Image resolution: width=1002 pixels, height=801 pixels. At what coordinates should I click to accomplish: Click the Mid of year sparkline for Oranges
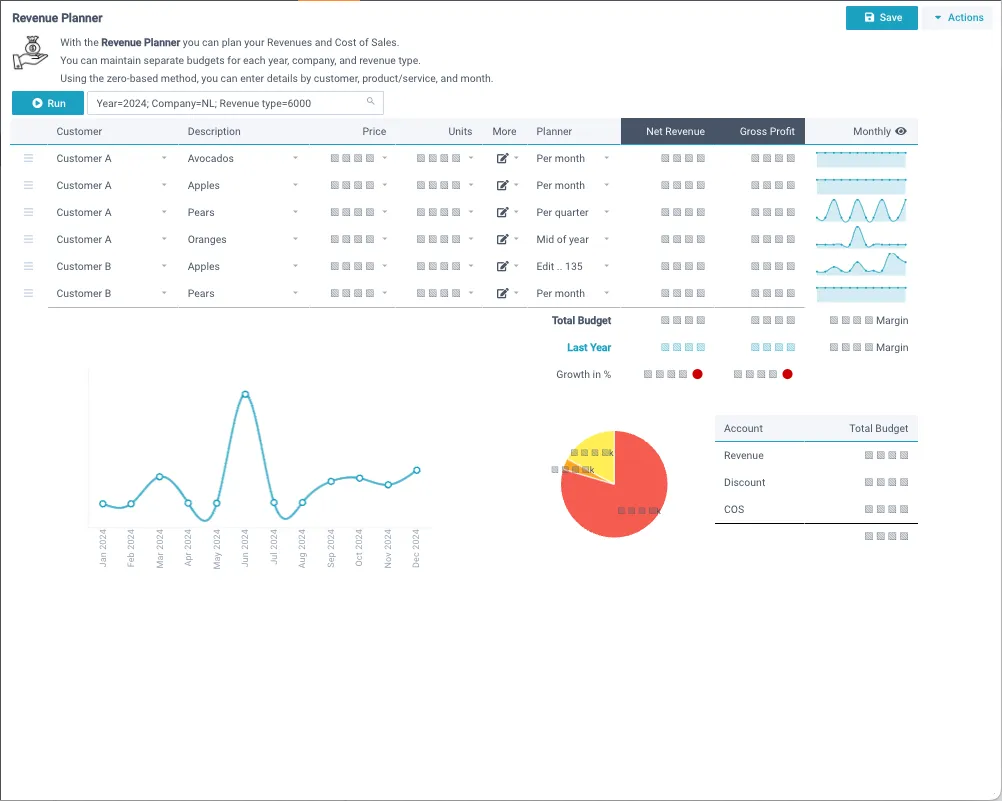pyautogui.click(x=861, y=238)
